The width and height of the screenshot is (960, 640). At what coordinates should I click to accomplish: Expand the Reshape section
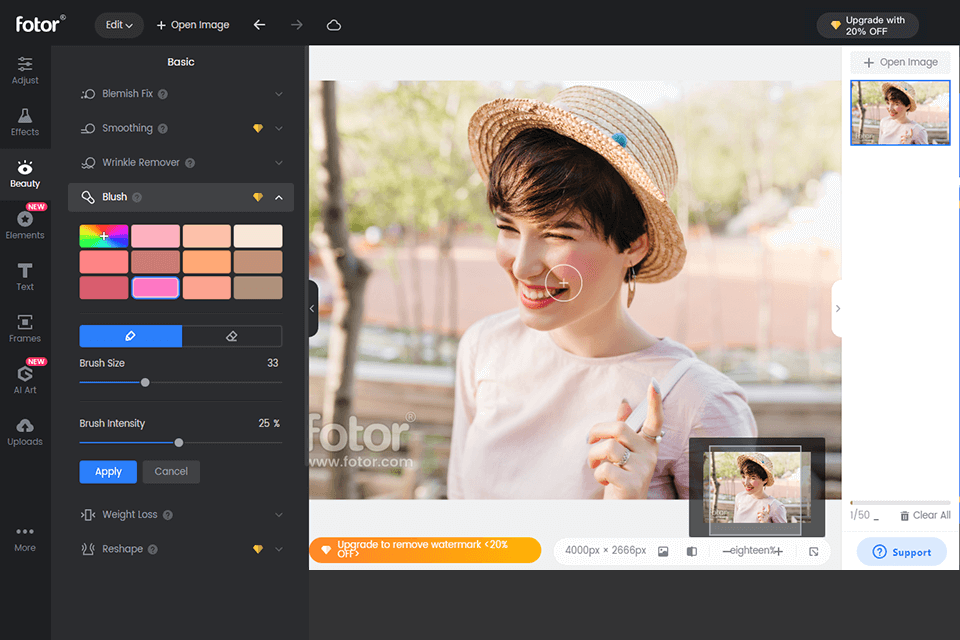pyautogui.click(x=279, y=549)
